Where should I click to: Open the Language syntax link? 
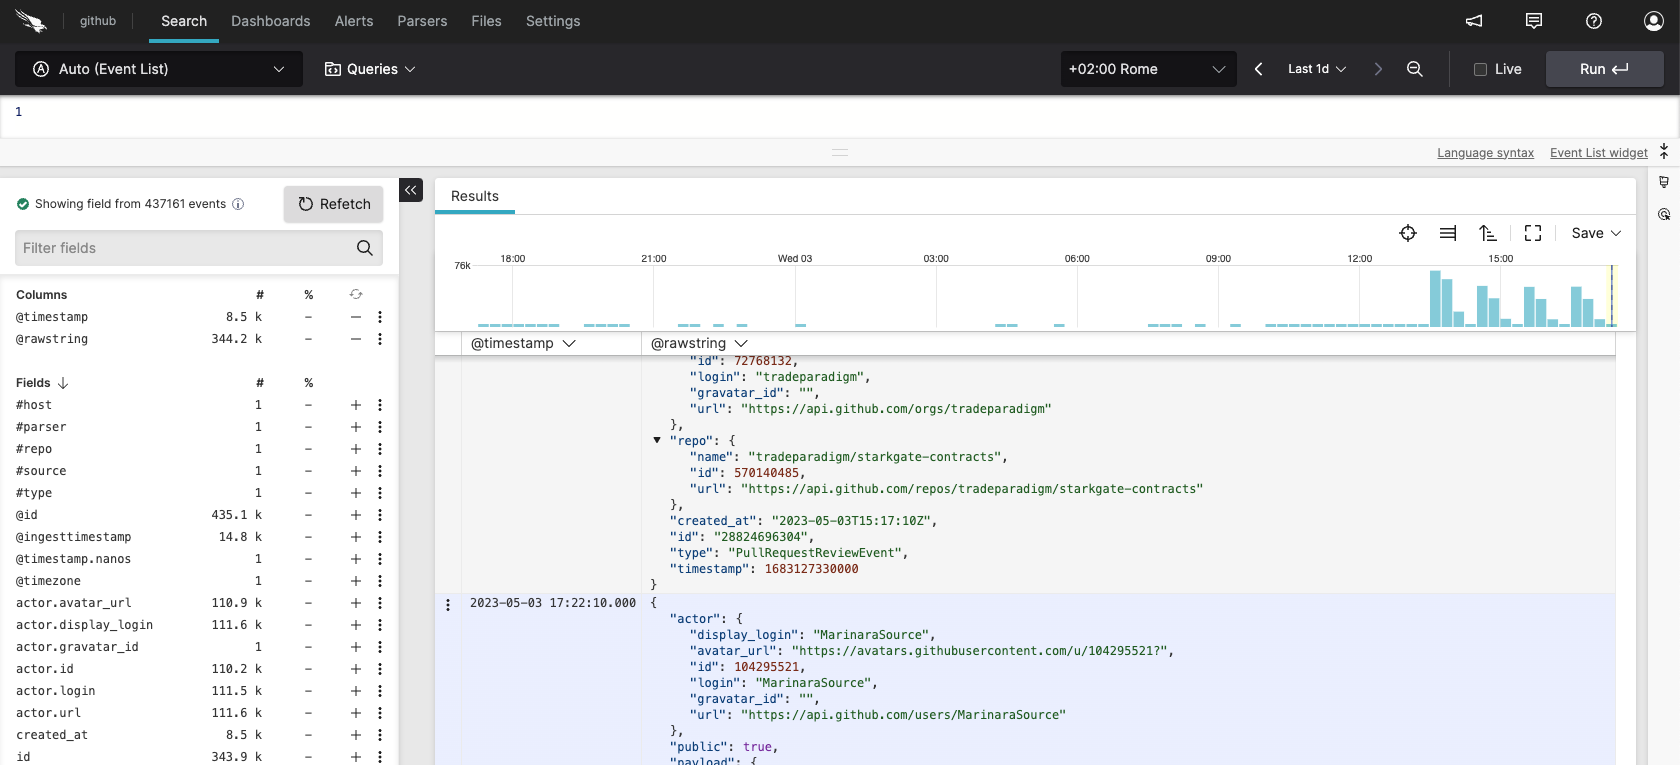[x=1485, y=153]
